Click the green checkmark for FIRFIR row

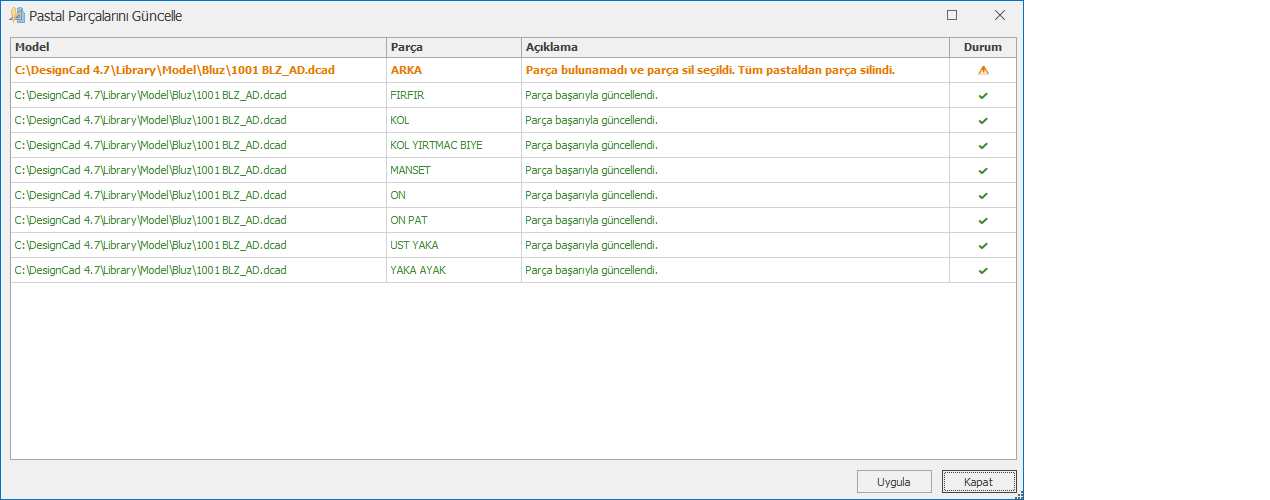(983, 96)
